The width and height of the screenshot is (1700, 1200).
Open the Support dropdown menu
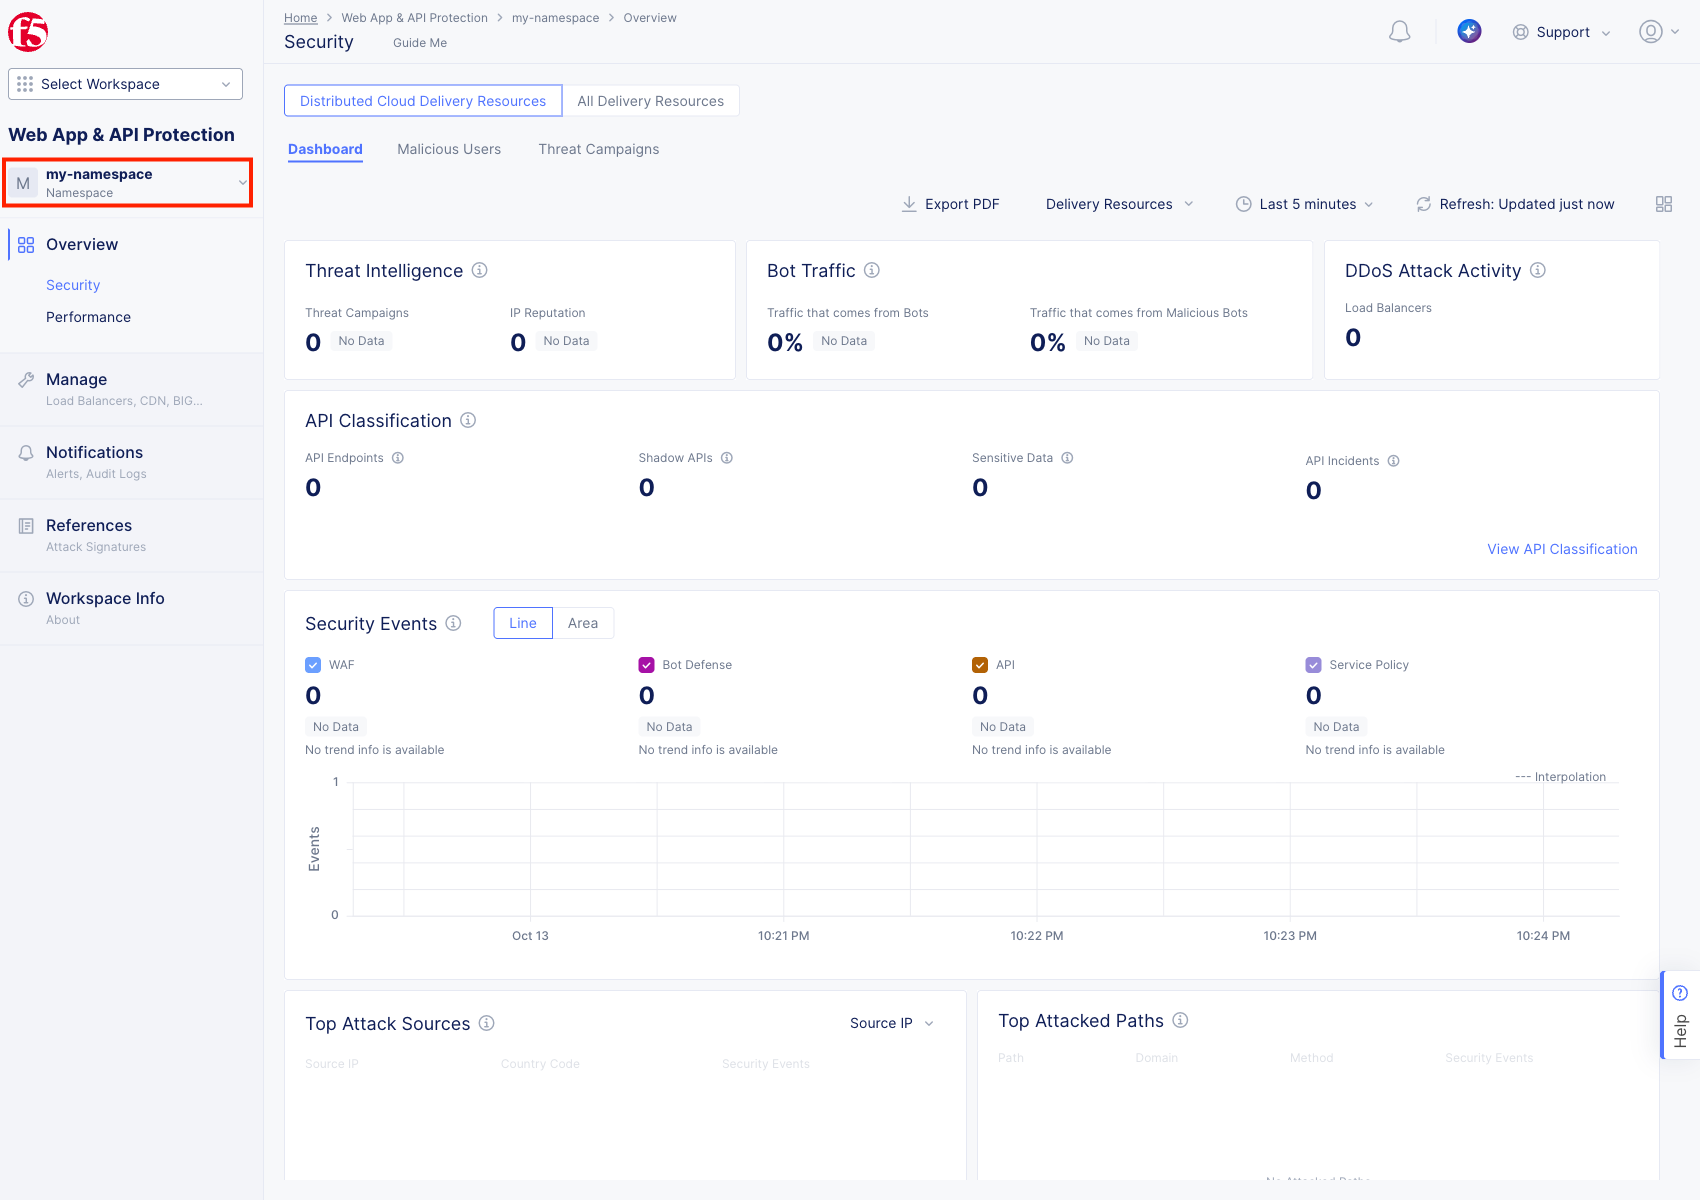1562,32
